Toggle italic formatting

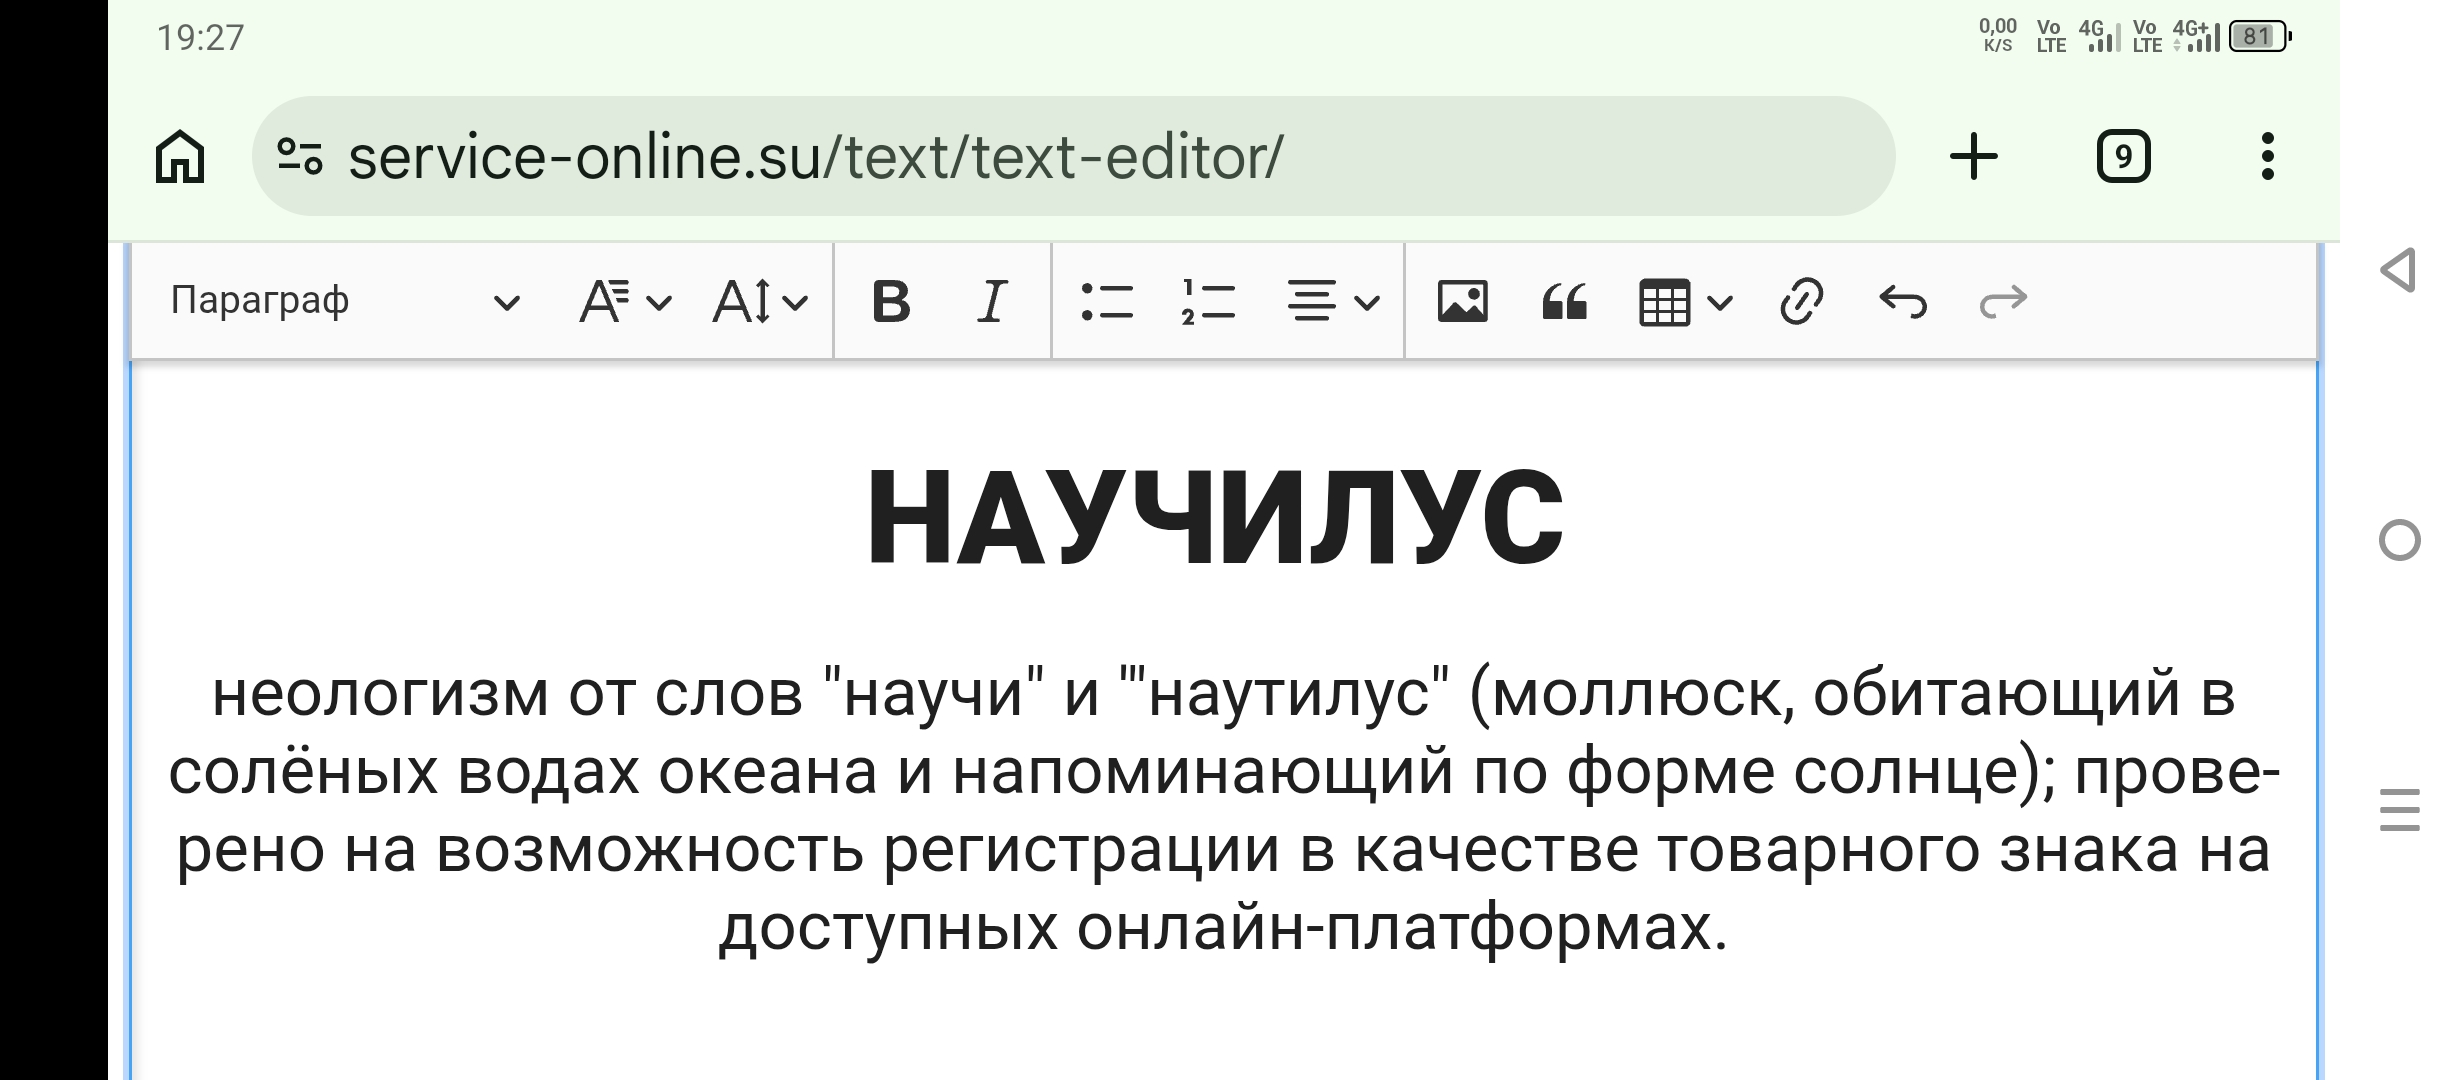pos(991,301)
